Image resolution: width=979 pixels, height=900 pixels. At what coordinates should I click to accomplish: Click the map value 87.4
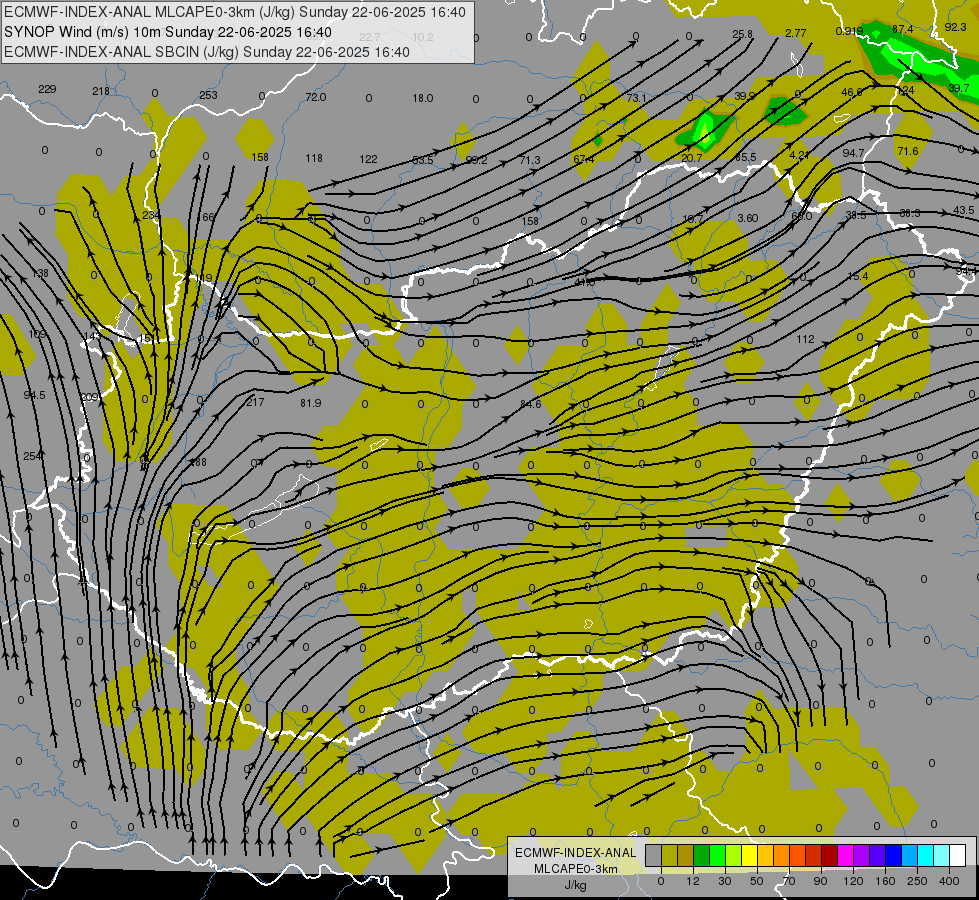902,29
